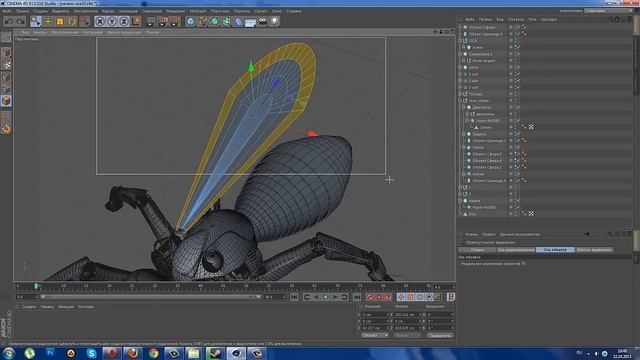
Task: Click the Object Manager search icon
Action: 611,19
